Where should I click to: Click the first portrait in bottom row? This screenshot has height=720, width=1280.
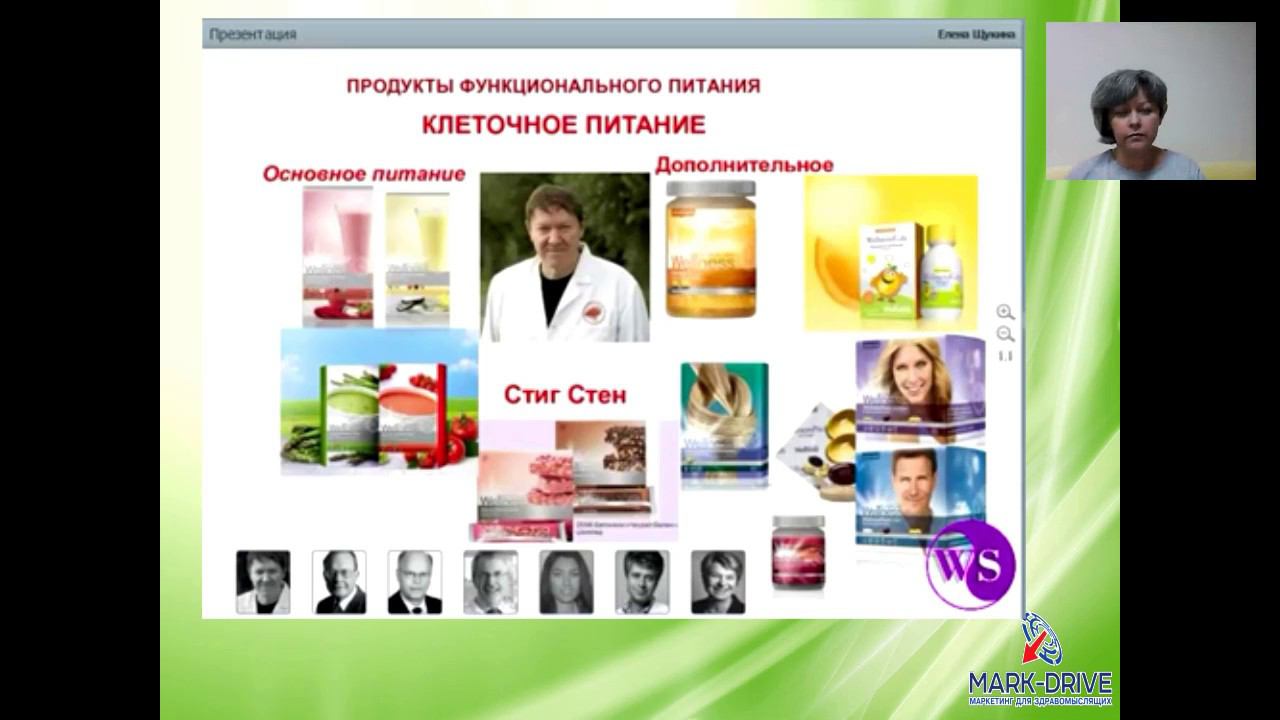pyautogui.click(x=263, y=582)
